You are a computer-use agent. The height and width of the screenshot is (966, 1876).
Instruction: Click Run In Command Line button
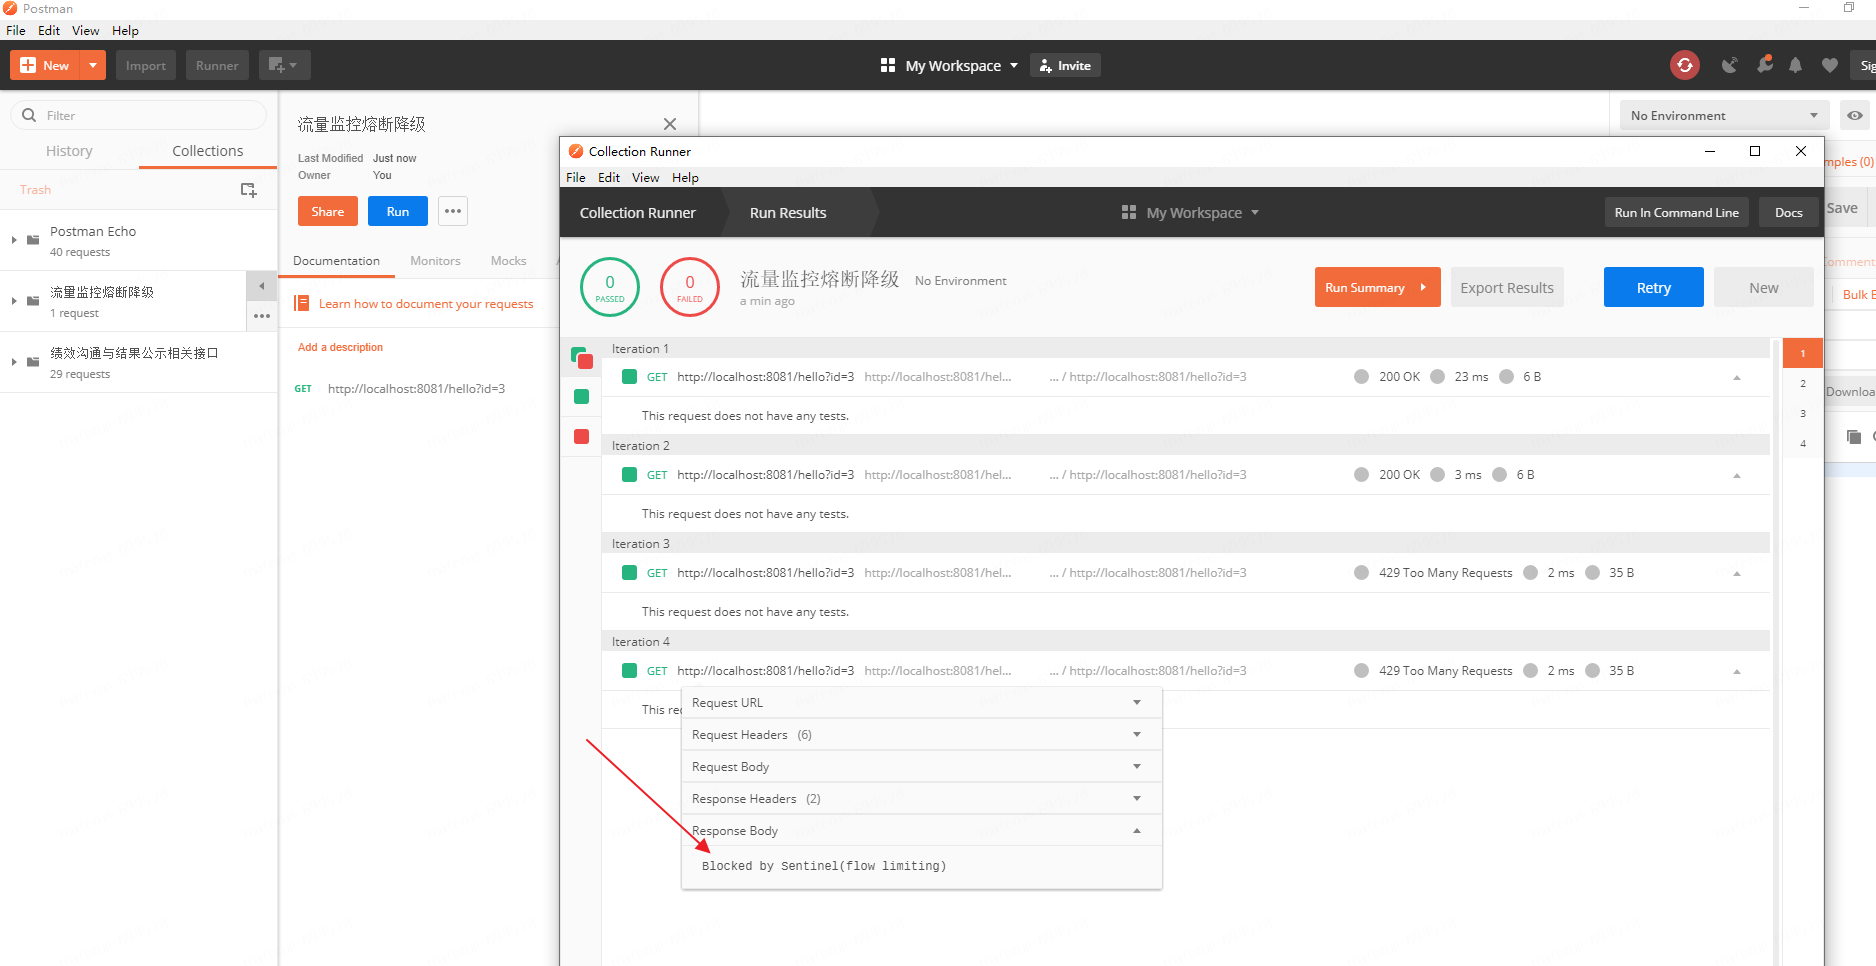1676,213
